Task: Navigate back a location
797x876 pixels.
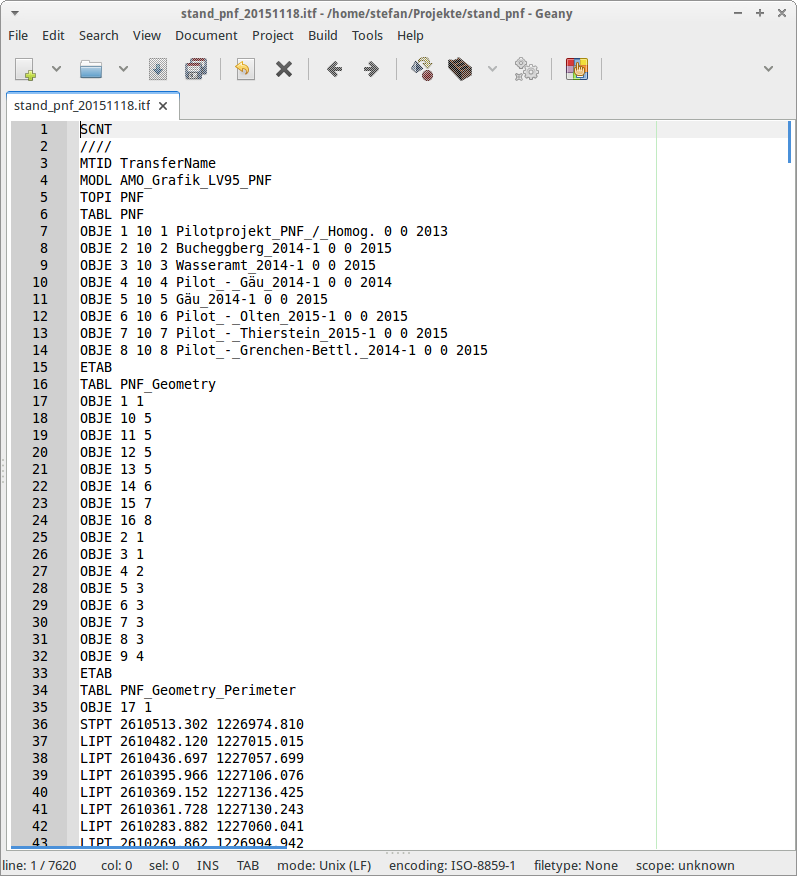Action: (335, 69)
